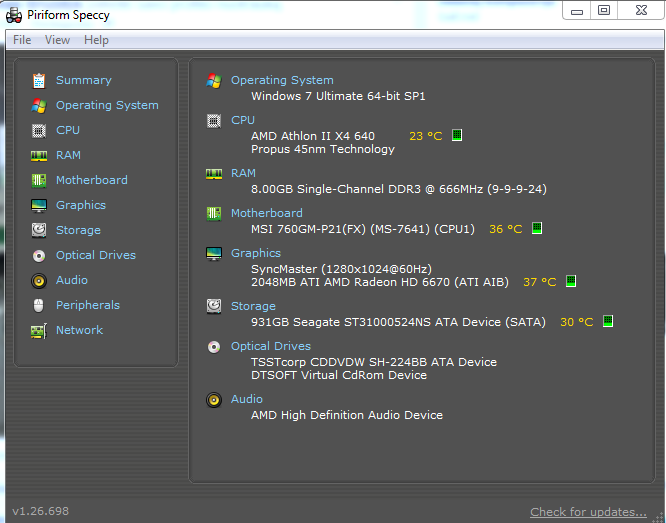Select Operating System in the sidebar list

107,105
